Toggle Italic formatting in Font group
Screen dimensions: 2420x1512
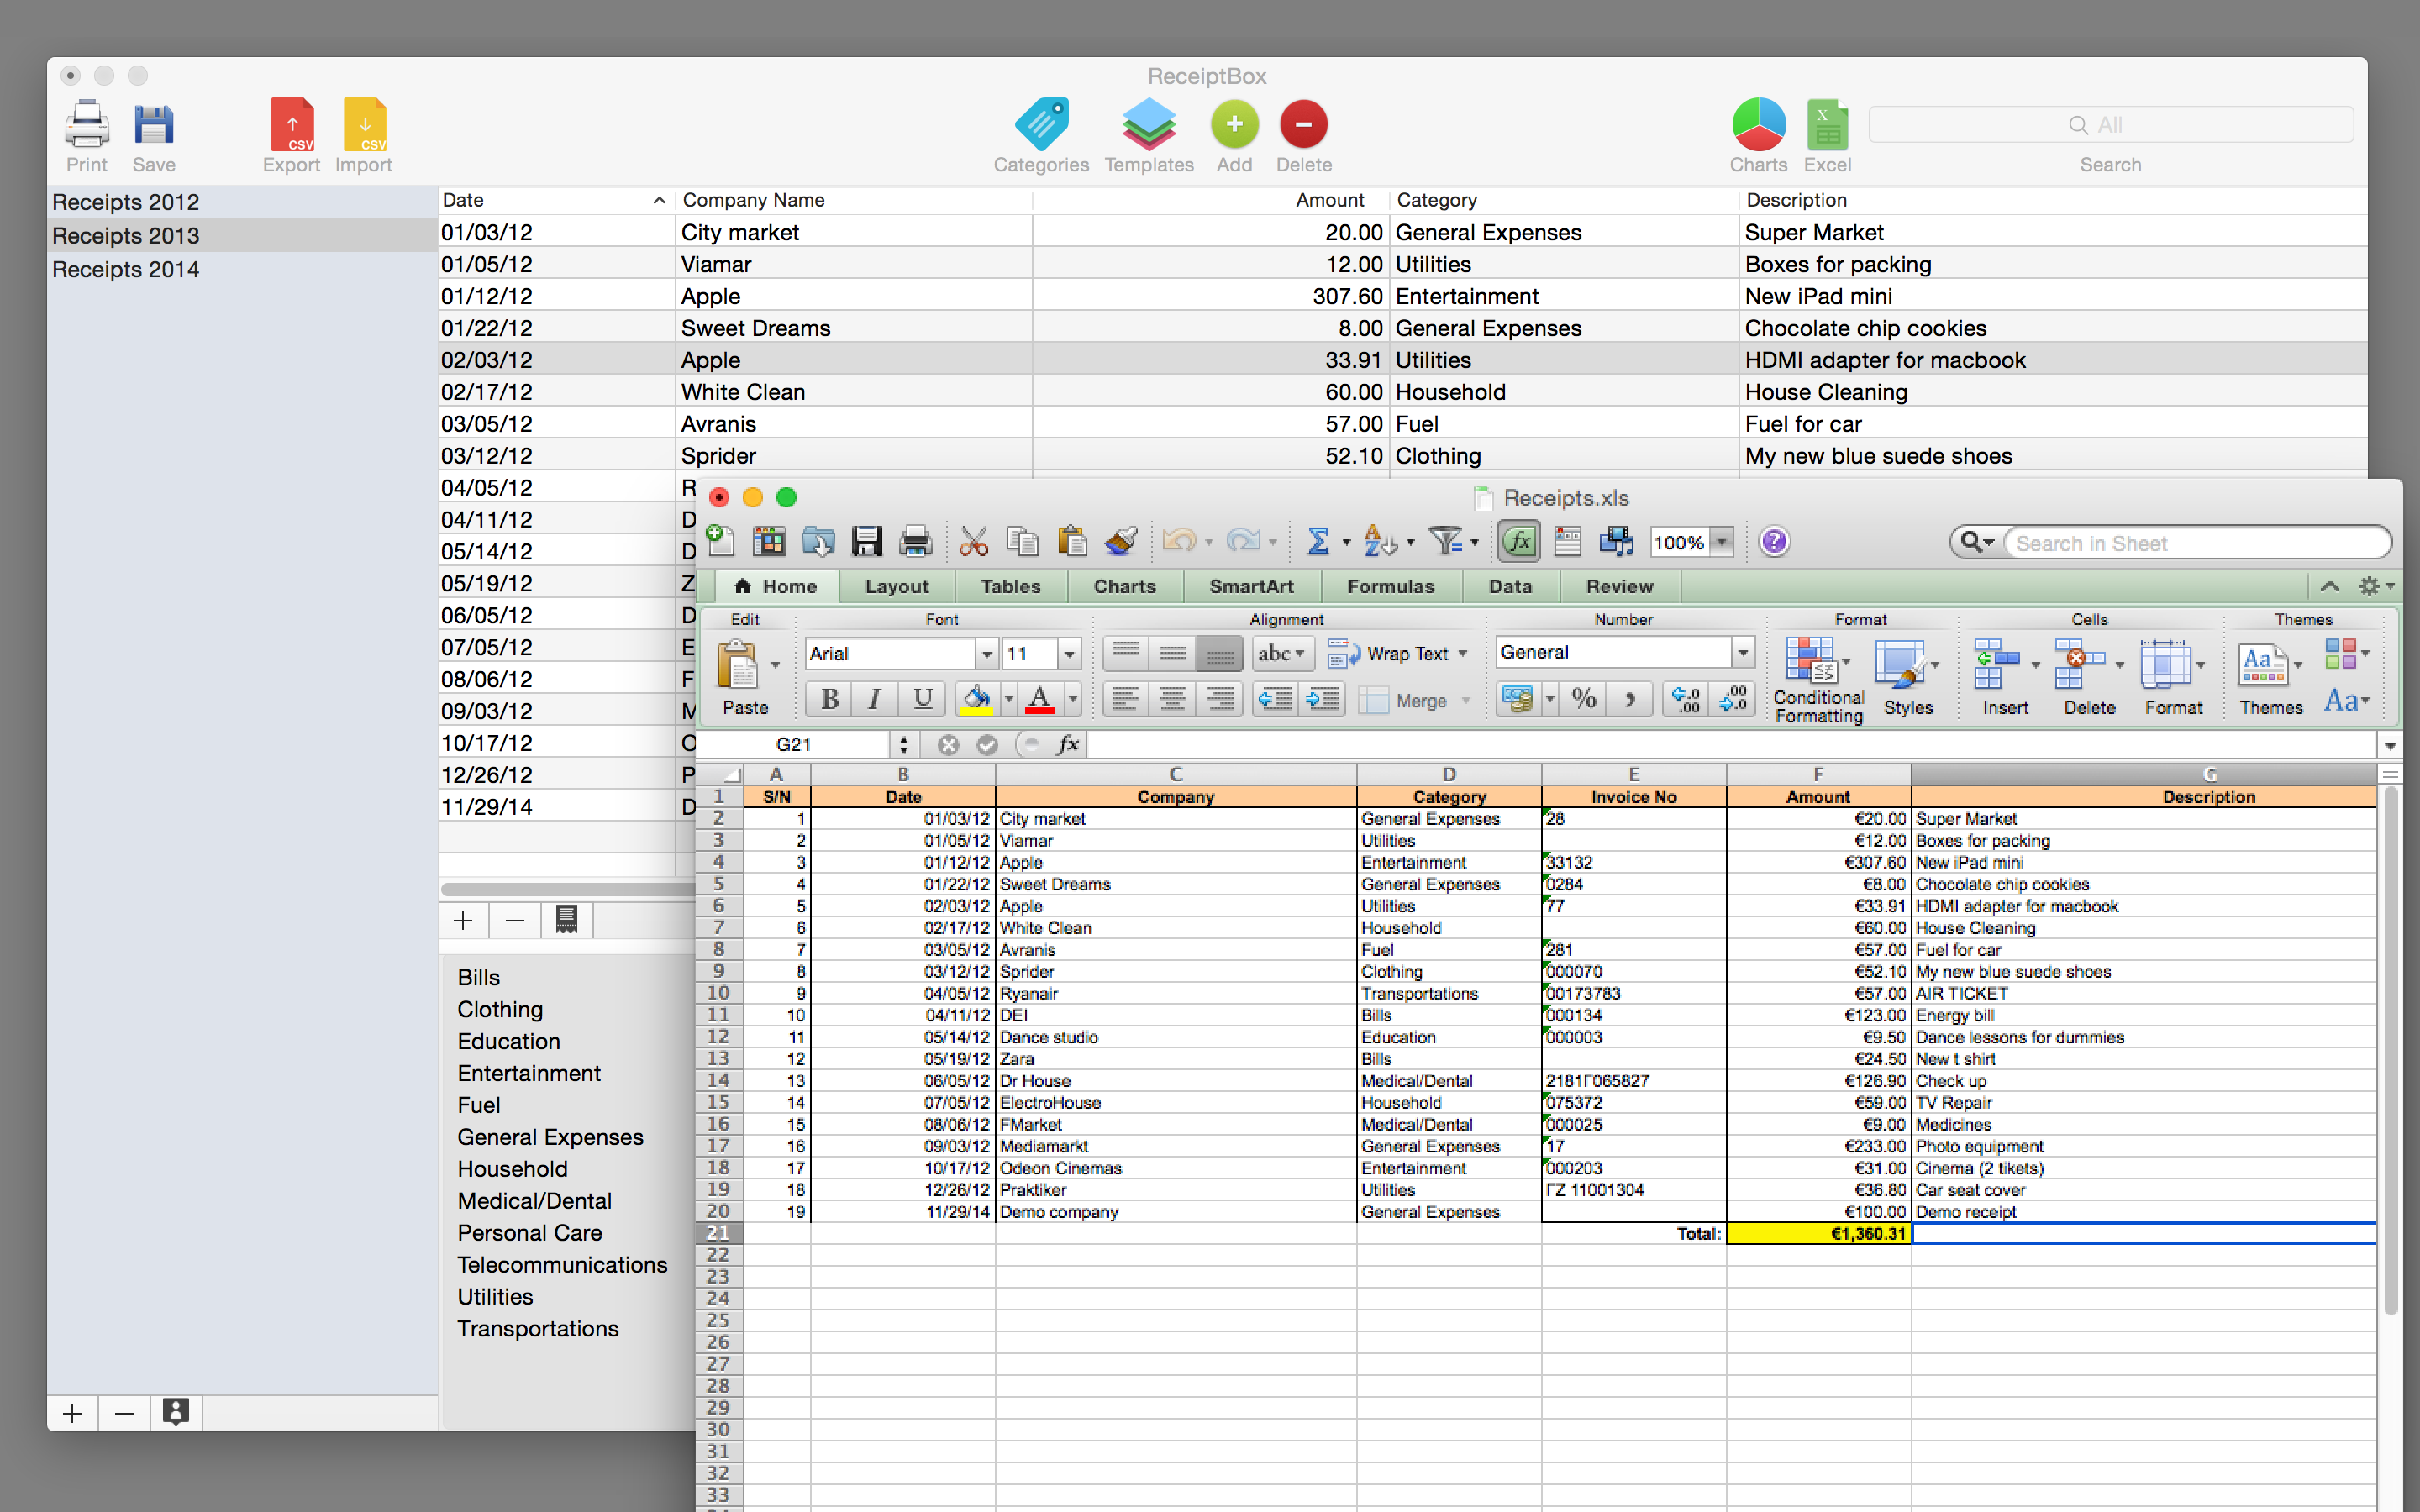coord(875,699)
